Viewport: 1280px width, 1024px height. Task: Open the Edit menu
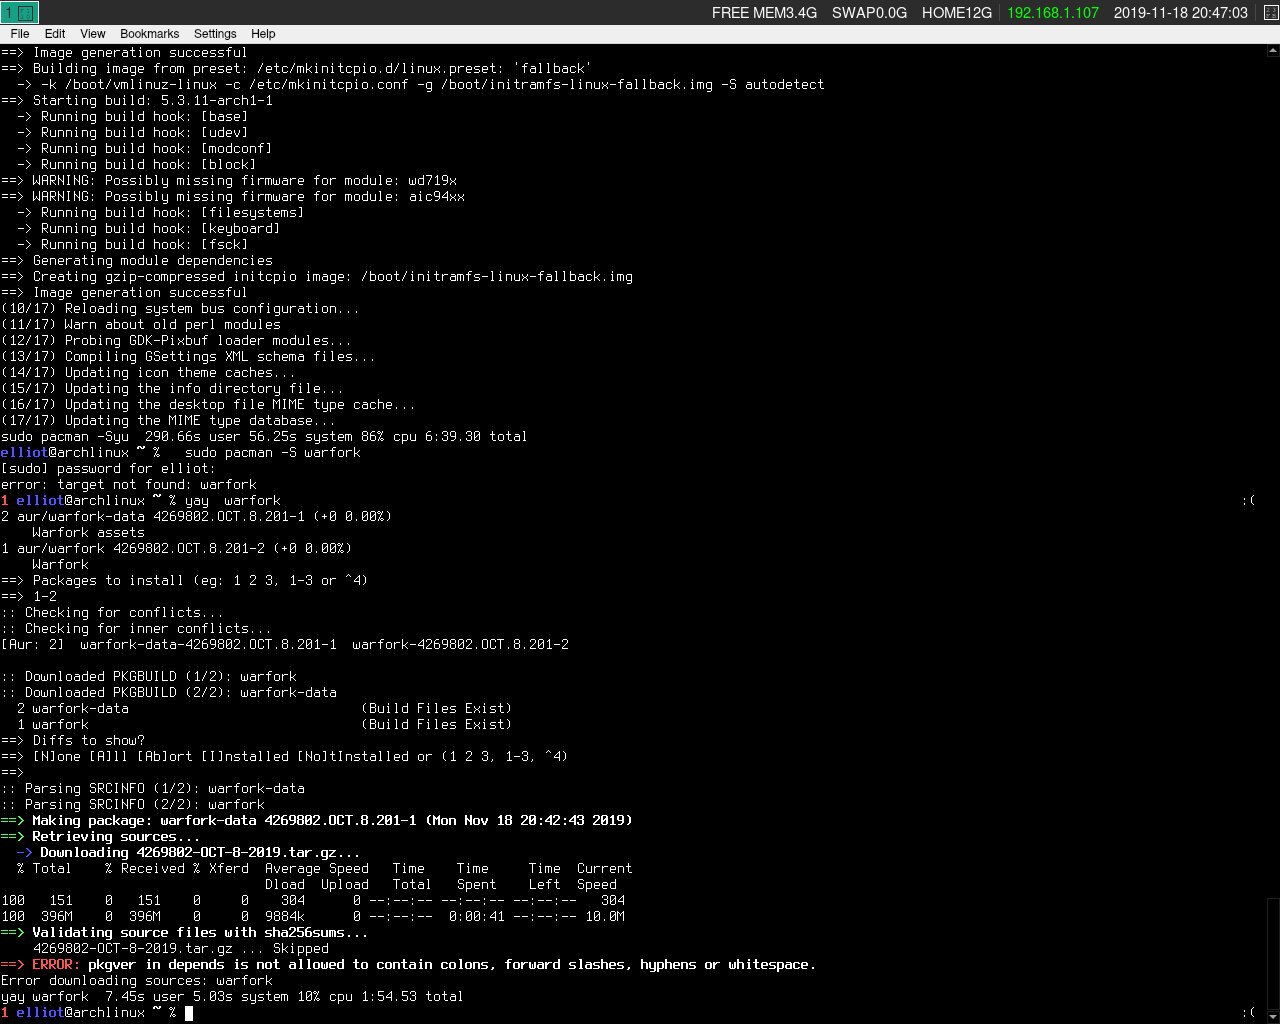[x=55, y=33]
